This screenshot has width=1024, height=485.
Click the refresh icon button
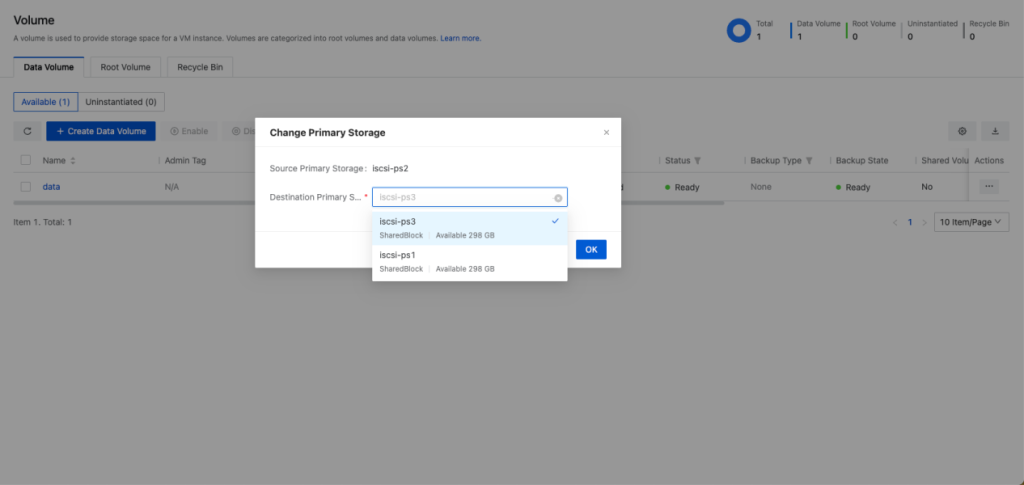coord(27,131)
